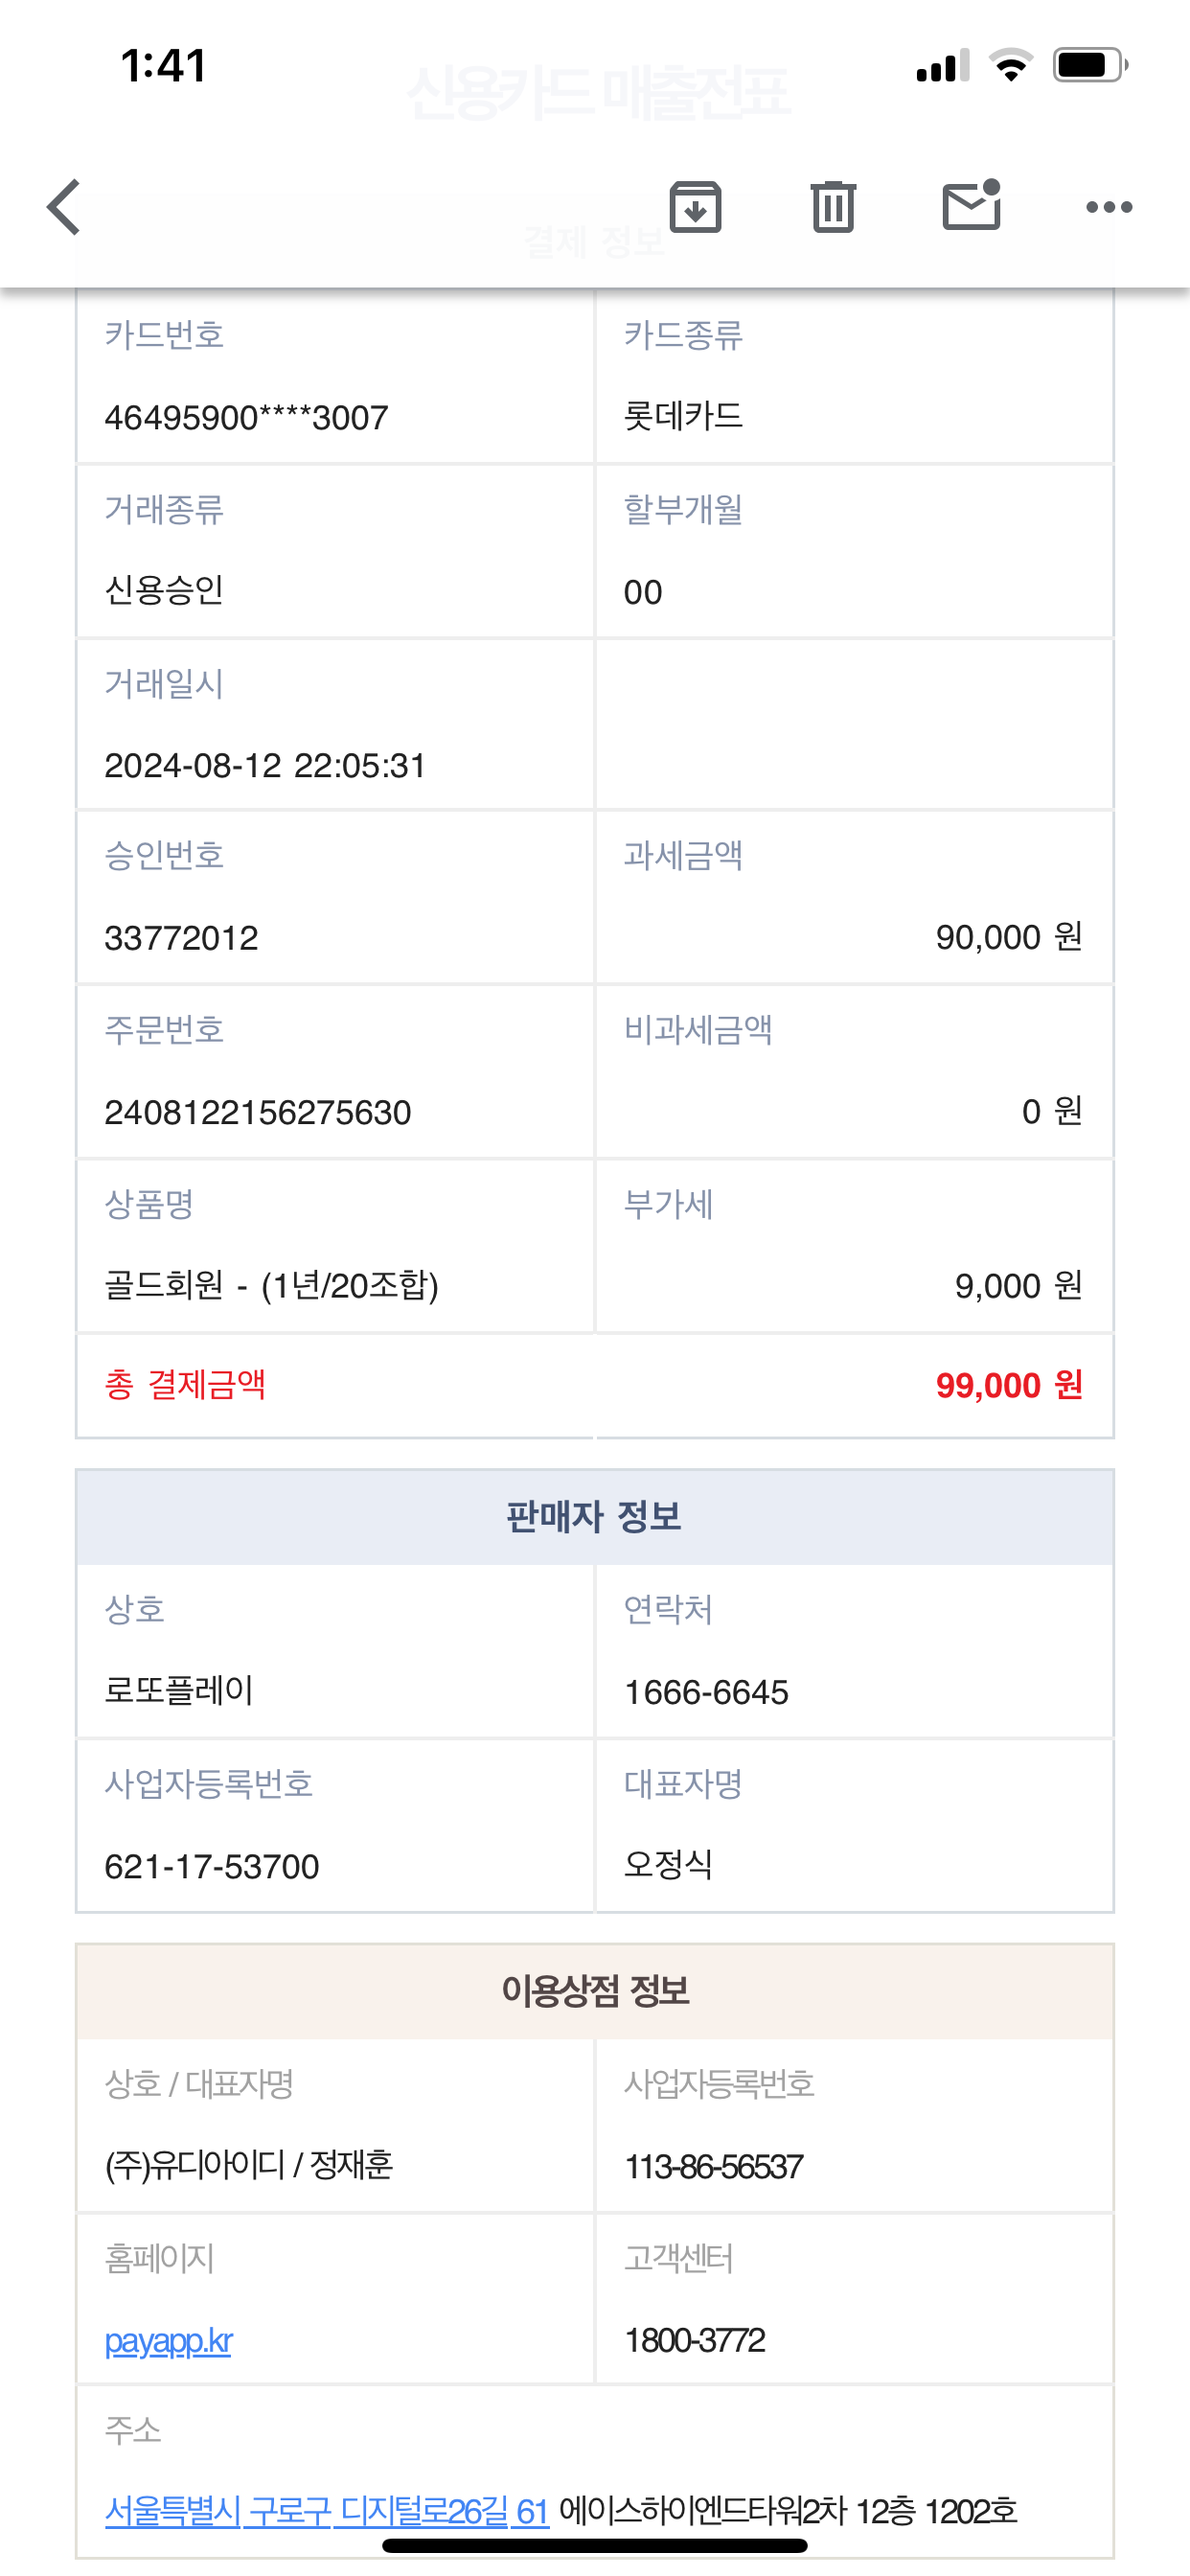The width and height of the screenshot is (1190, 2576).
Task: Tap the customer center number 1800-3772
Action: 695,2341
